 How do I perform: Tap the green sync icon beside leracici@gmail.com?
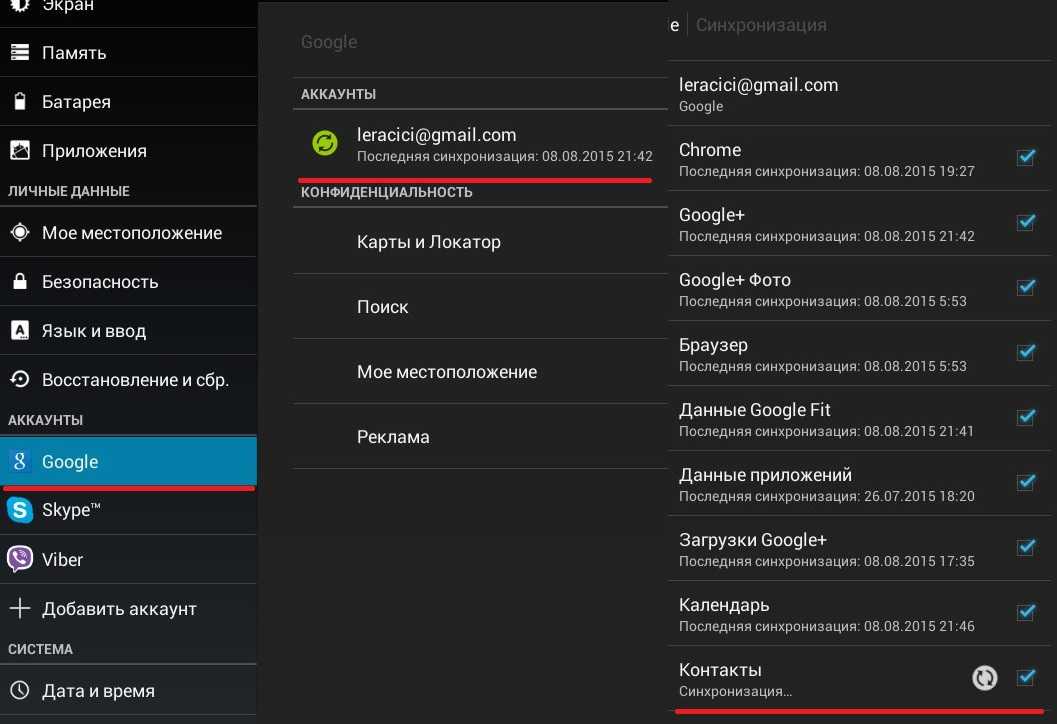point(325,143)
